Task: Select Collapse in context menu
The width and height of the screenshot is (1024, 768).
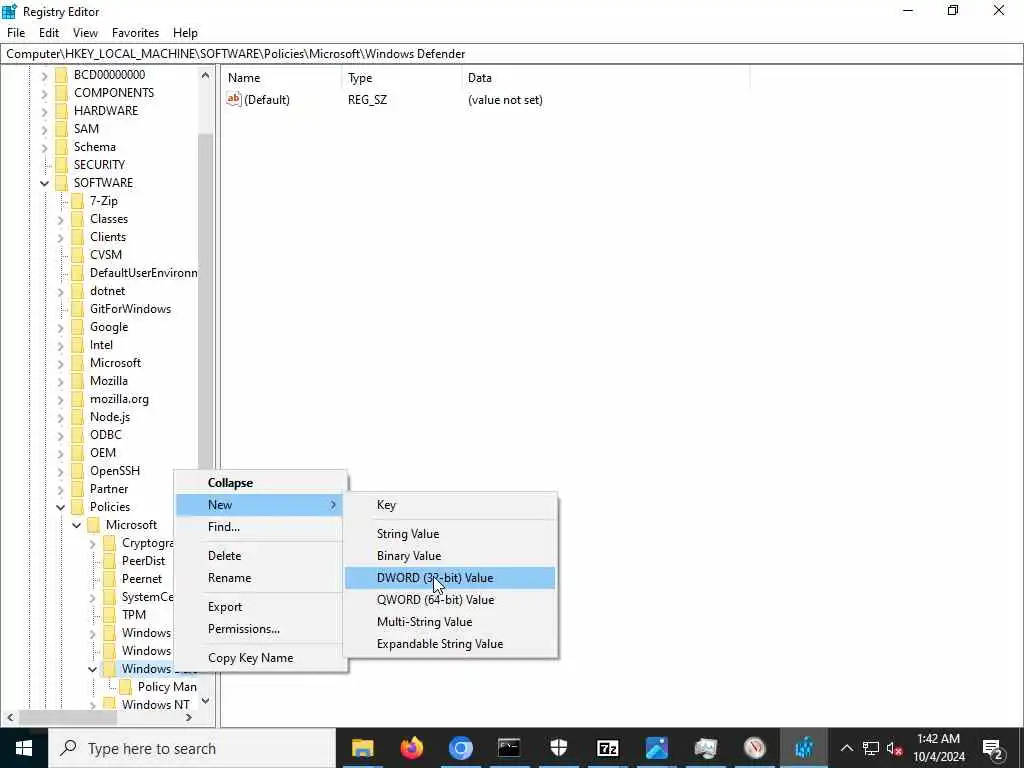Action: coord(261,483)
